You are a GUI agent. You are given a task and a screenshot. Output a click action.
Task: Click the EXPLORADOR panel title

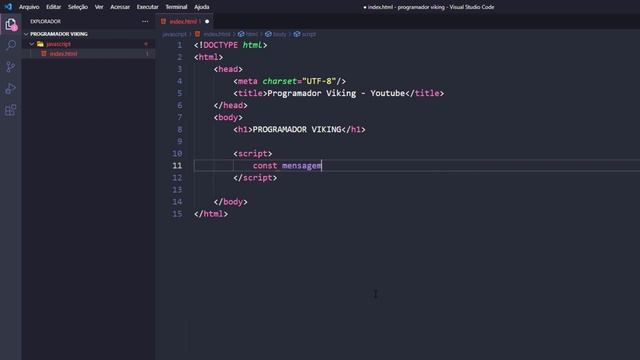coord(45,21)
